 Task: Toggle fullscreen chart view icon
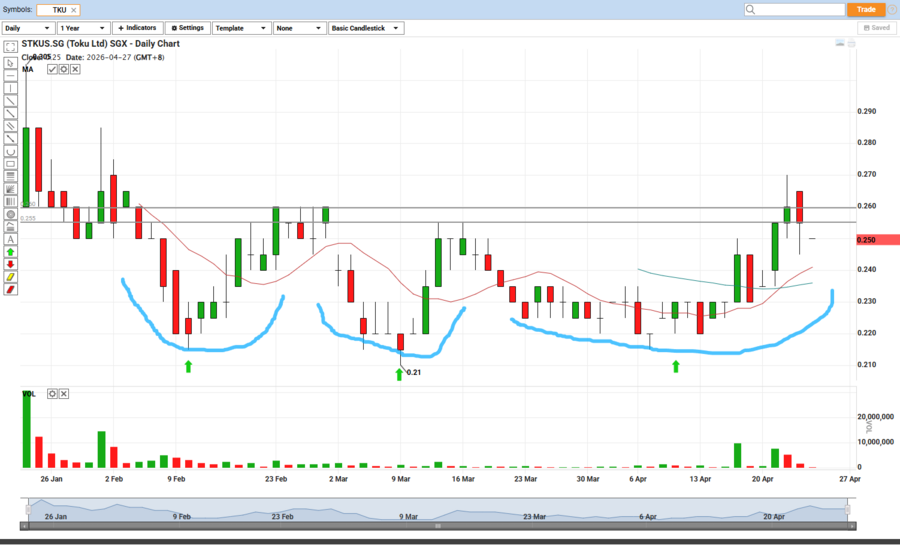point(10,47)
